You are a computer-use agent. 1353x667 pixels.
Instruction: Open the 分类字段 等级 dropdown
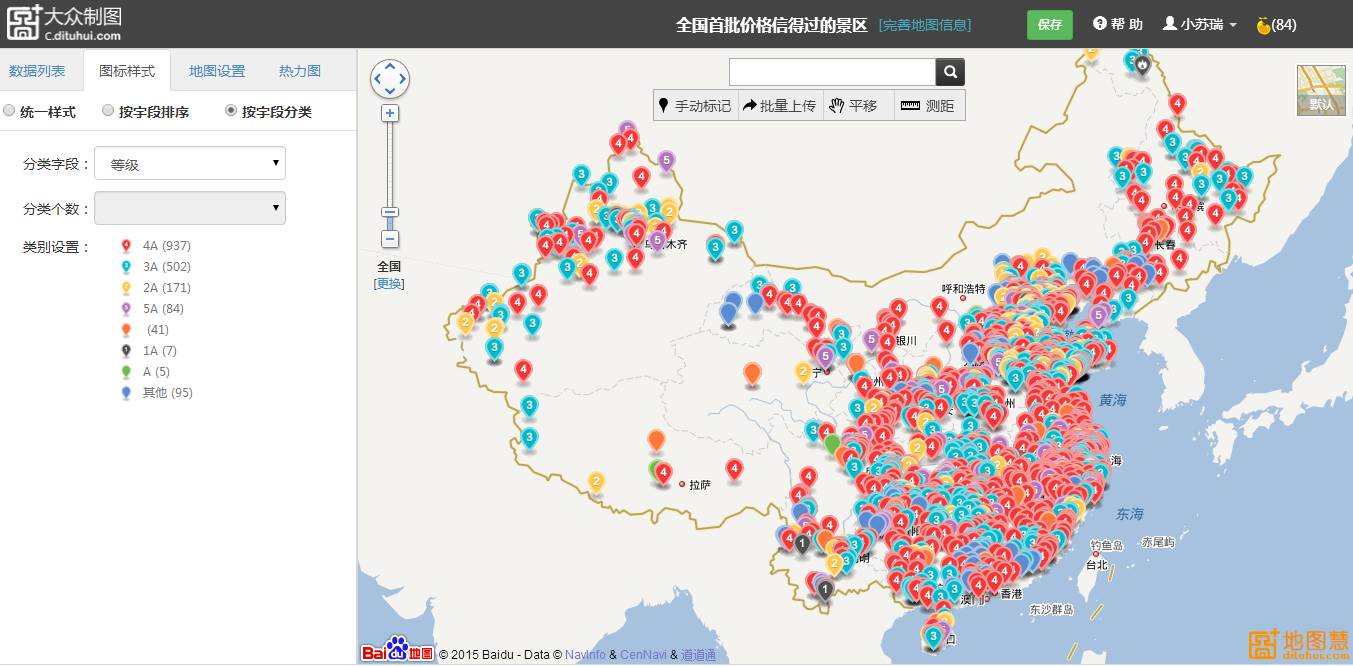[190, 164]
